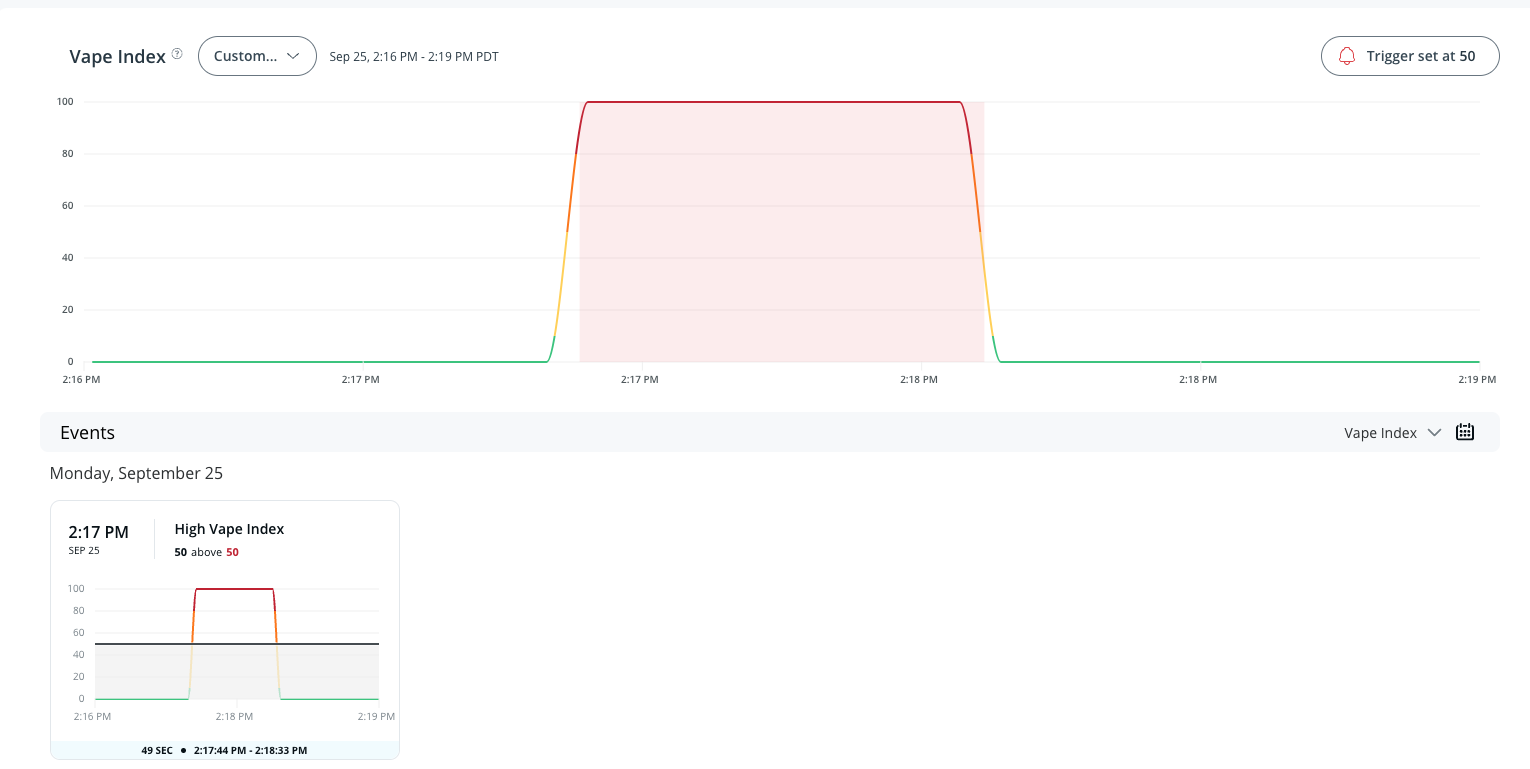This screenshot has width=1530, height=769.
Task: Click the bell icon in the trigger button
Action: coord(1347,56)
